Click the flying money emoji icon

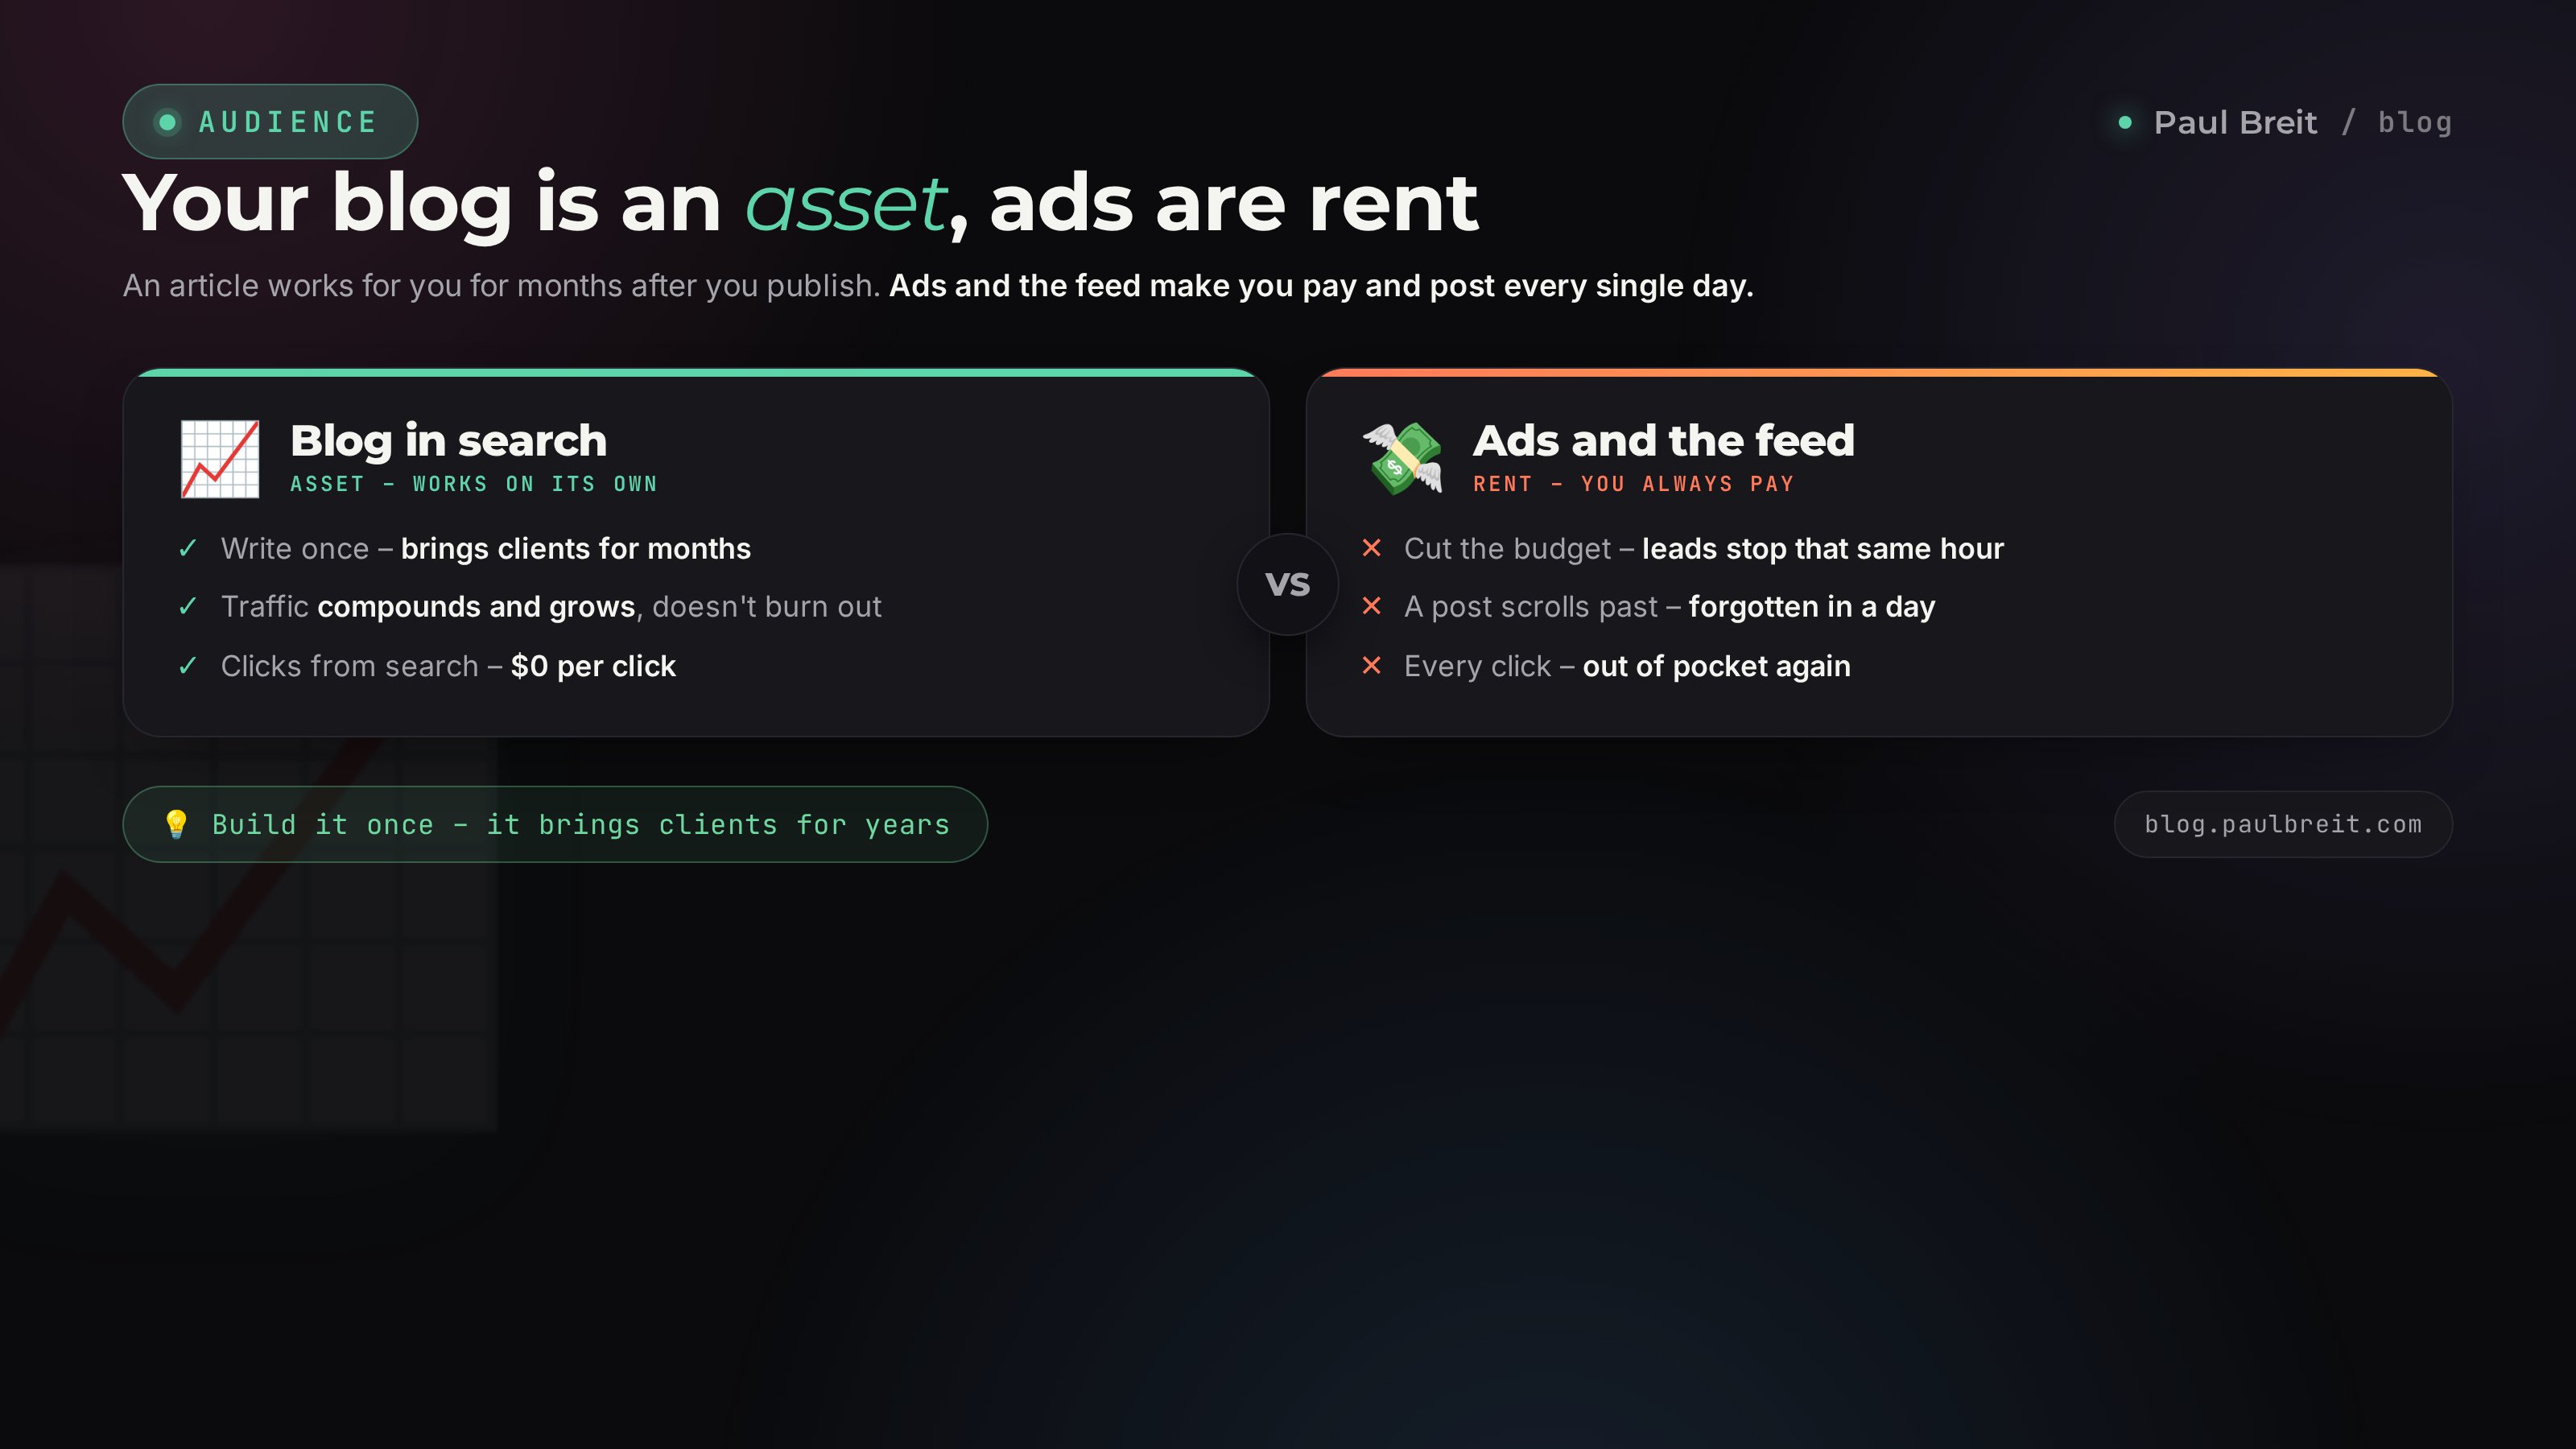tap(1403, 459)
